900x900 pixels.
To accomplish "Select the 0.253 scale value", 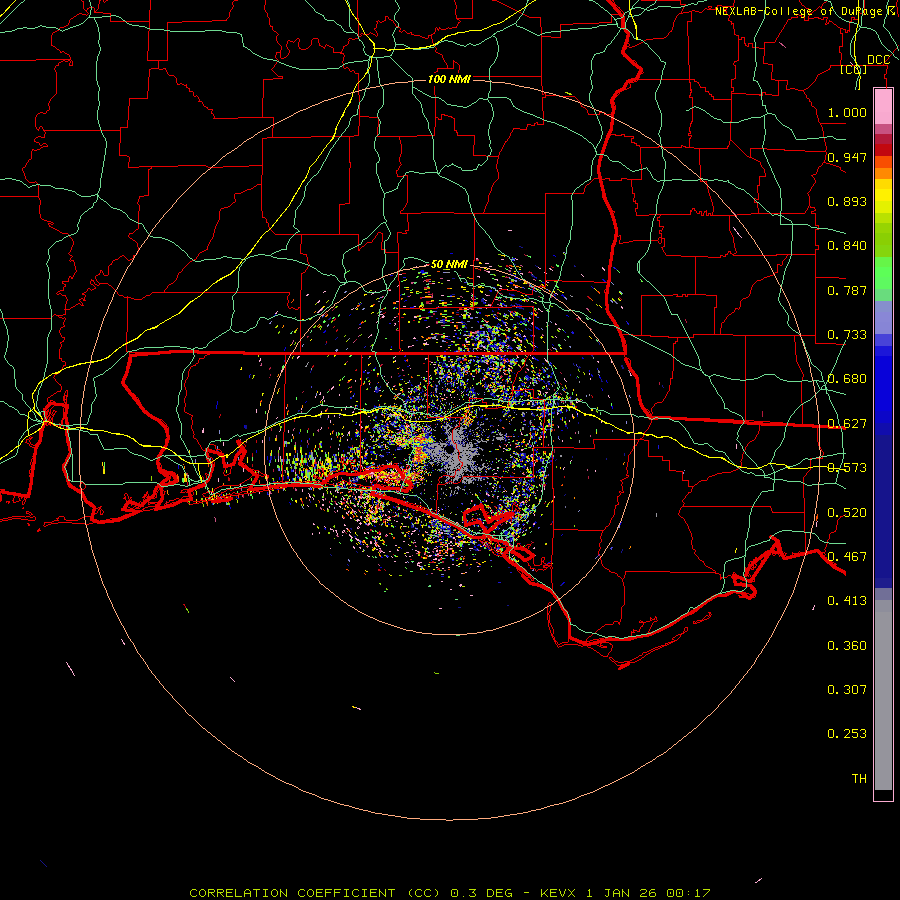I will click(x=847, y=734).
